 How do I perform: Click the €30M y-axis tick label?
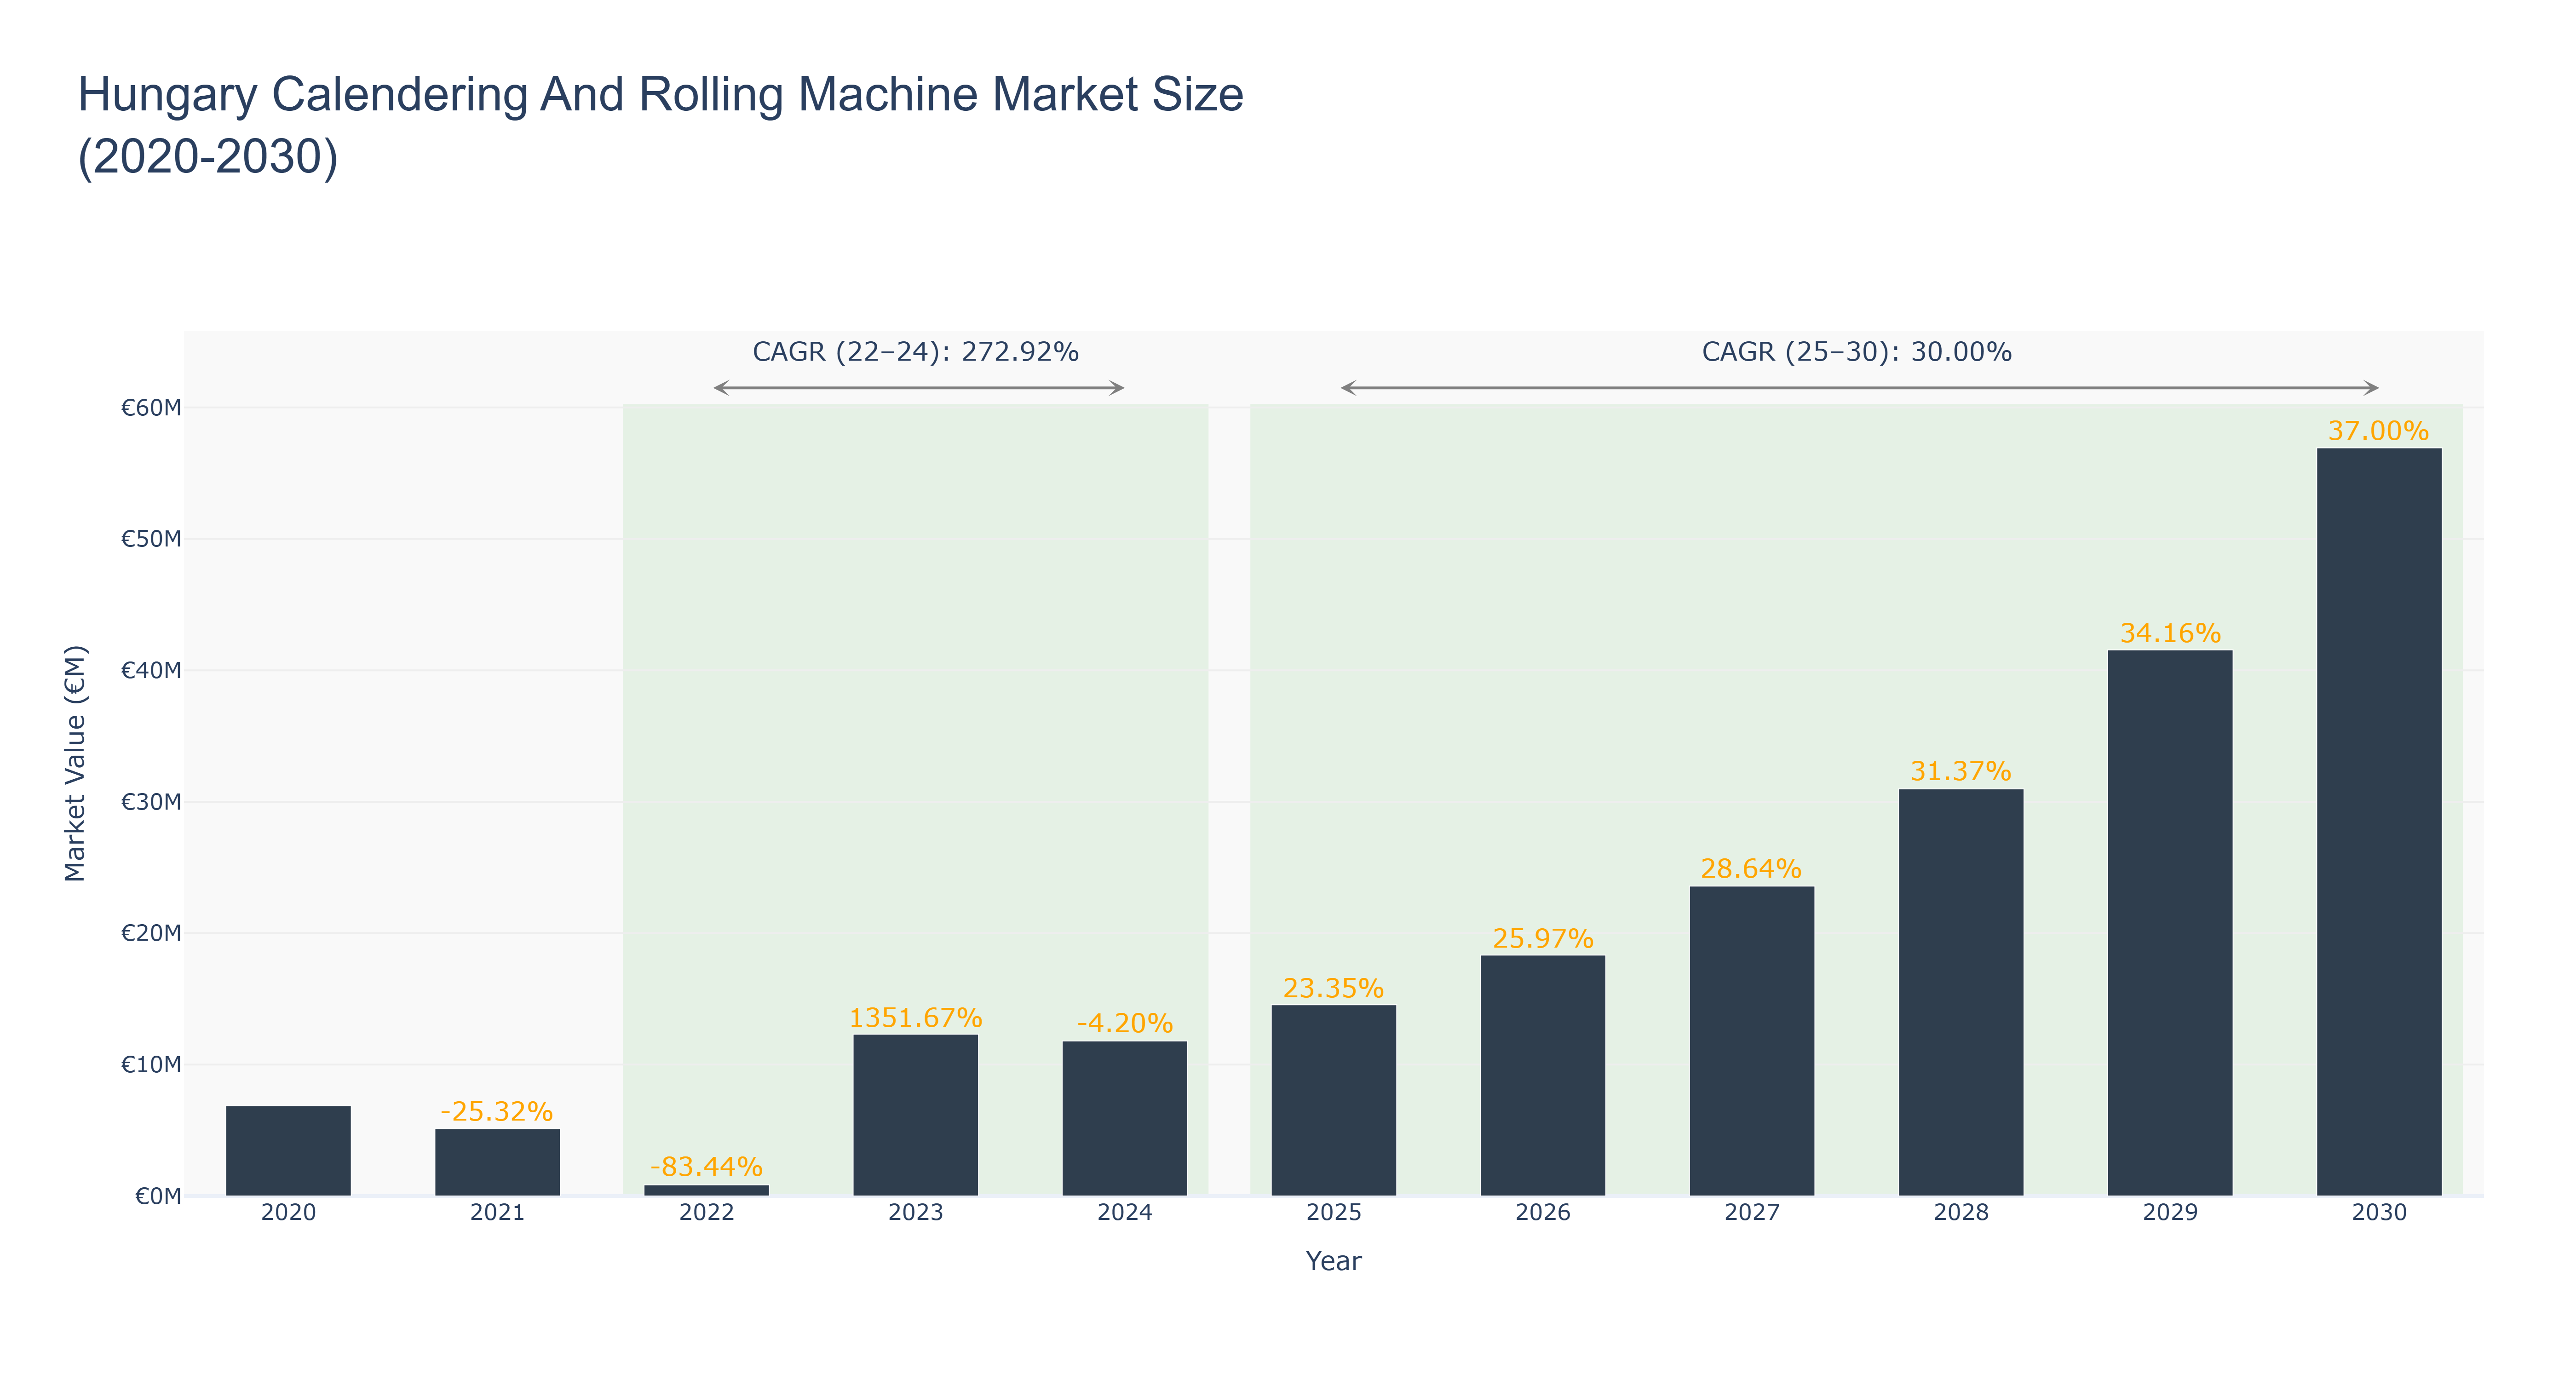click(151, 801)
